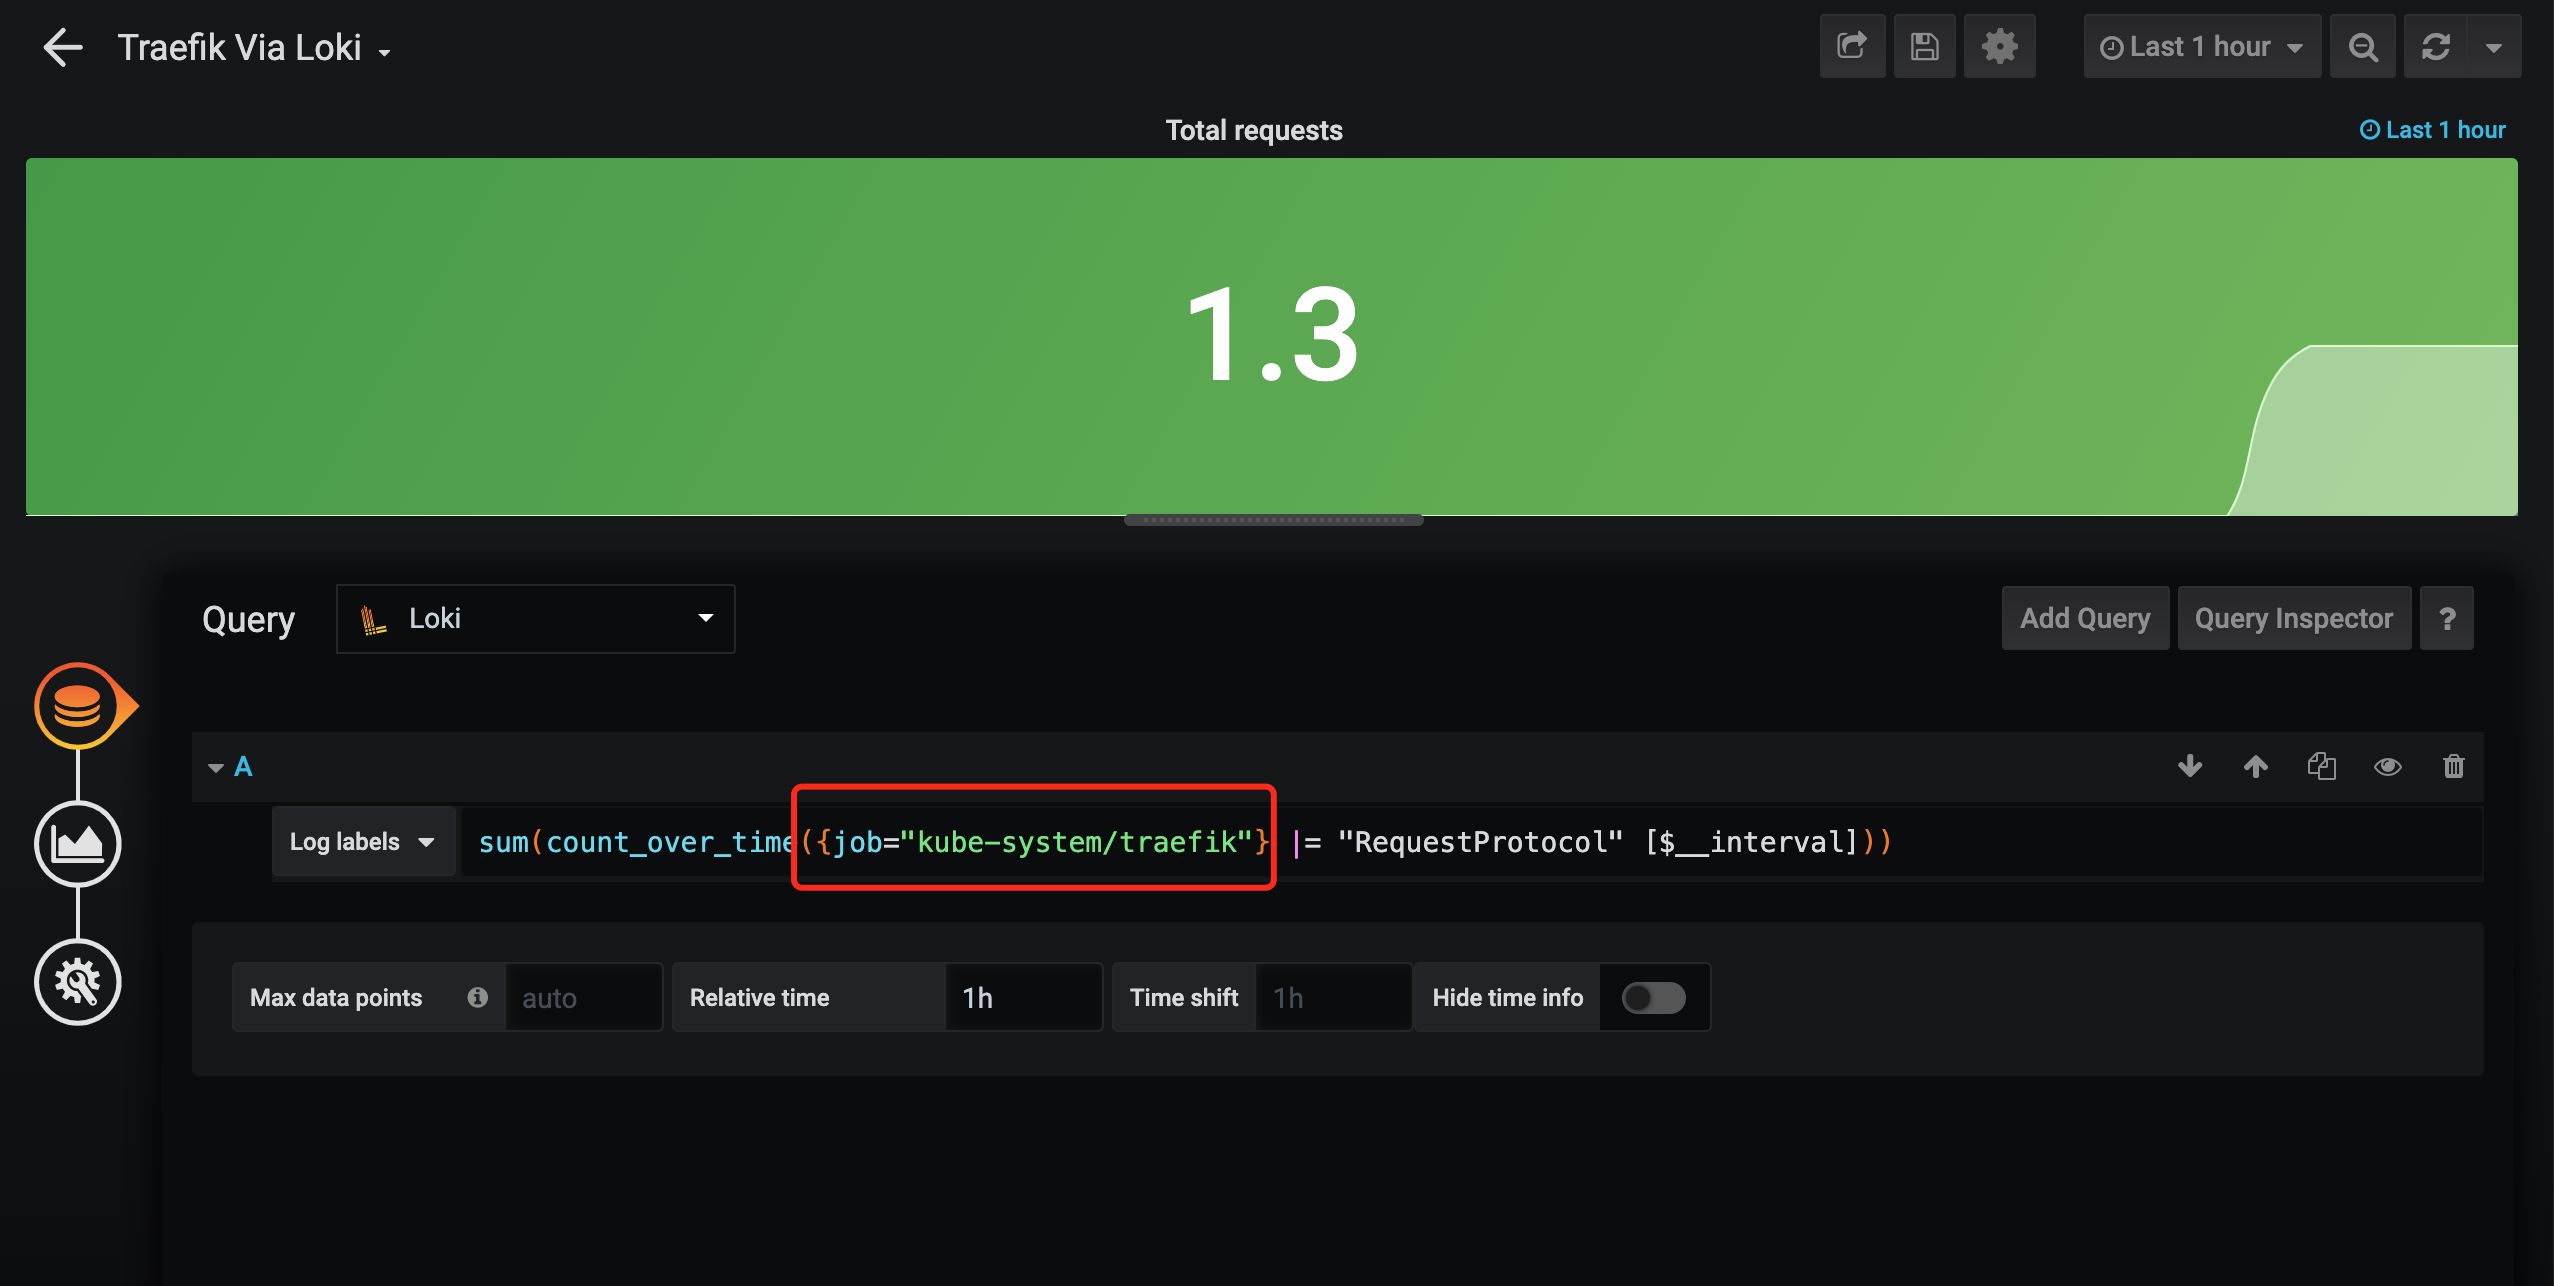
Task: Click the Max data points info icon
Action: (x=478, y=997)
